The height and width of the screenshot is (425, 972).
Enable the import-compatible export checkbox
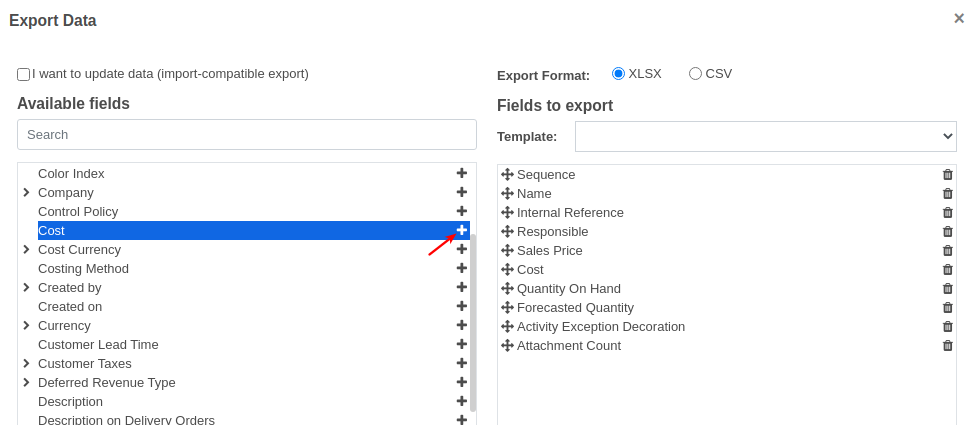(x=24, y=74)
